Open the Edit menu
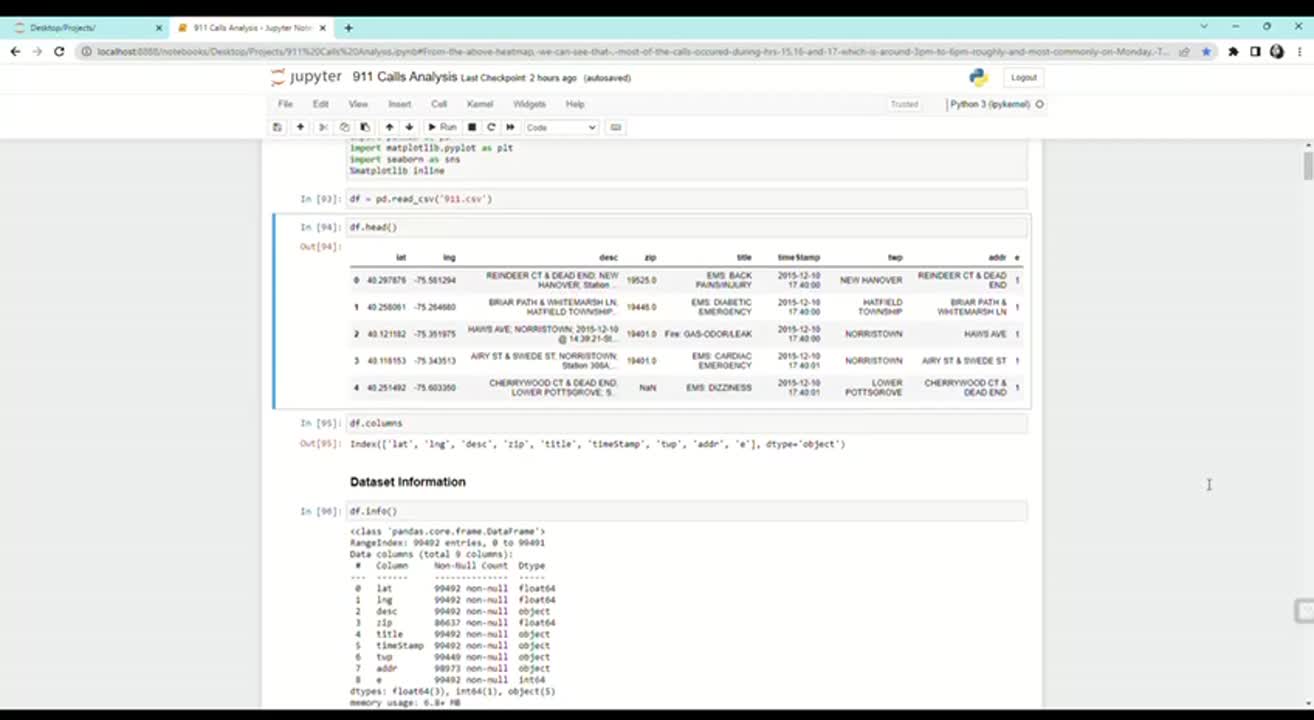Image resolution: width=1314 pixels, height=720 pixels. [x=320, y=104]
